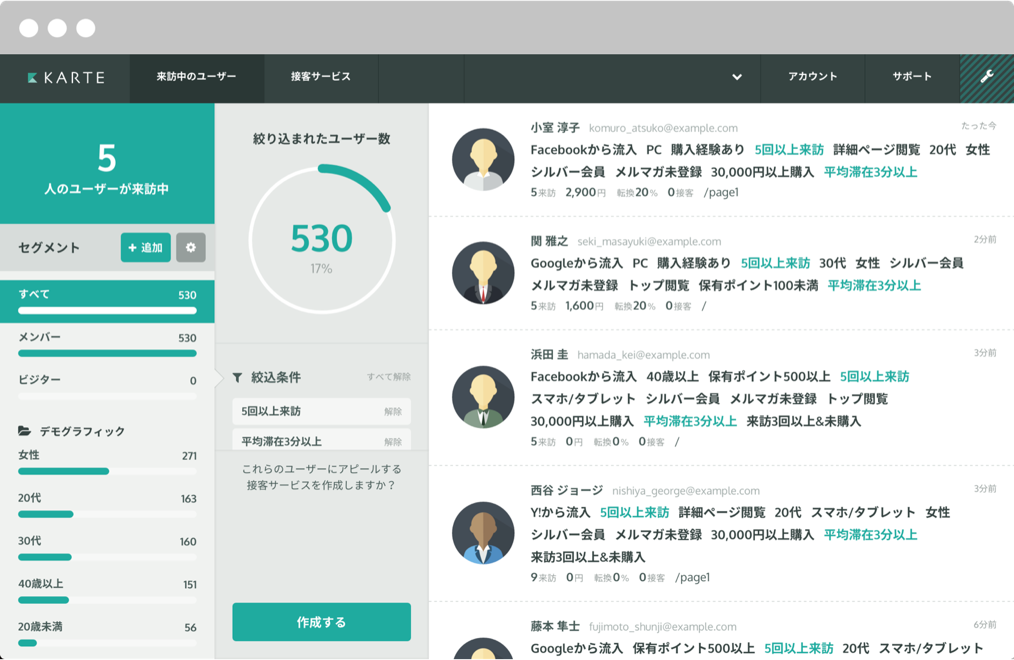Open 浜田 圭's avatar
This screenshot has width=1014, height=660.
tap(483, 397)
